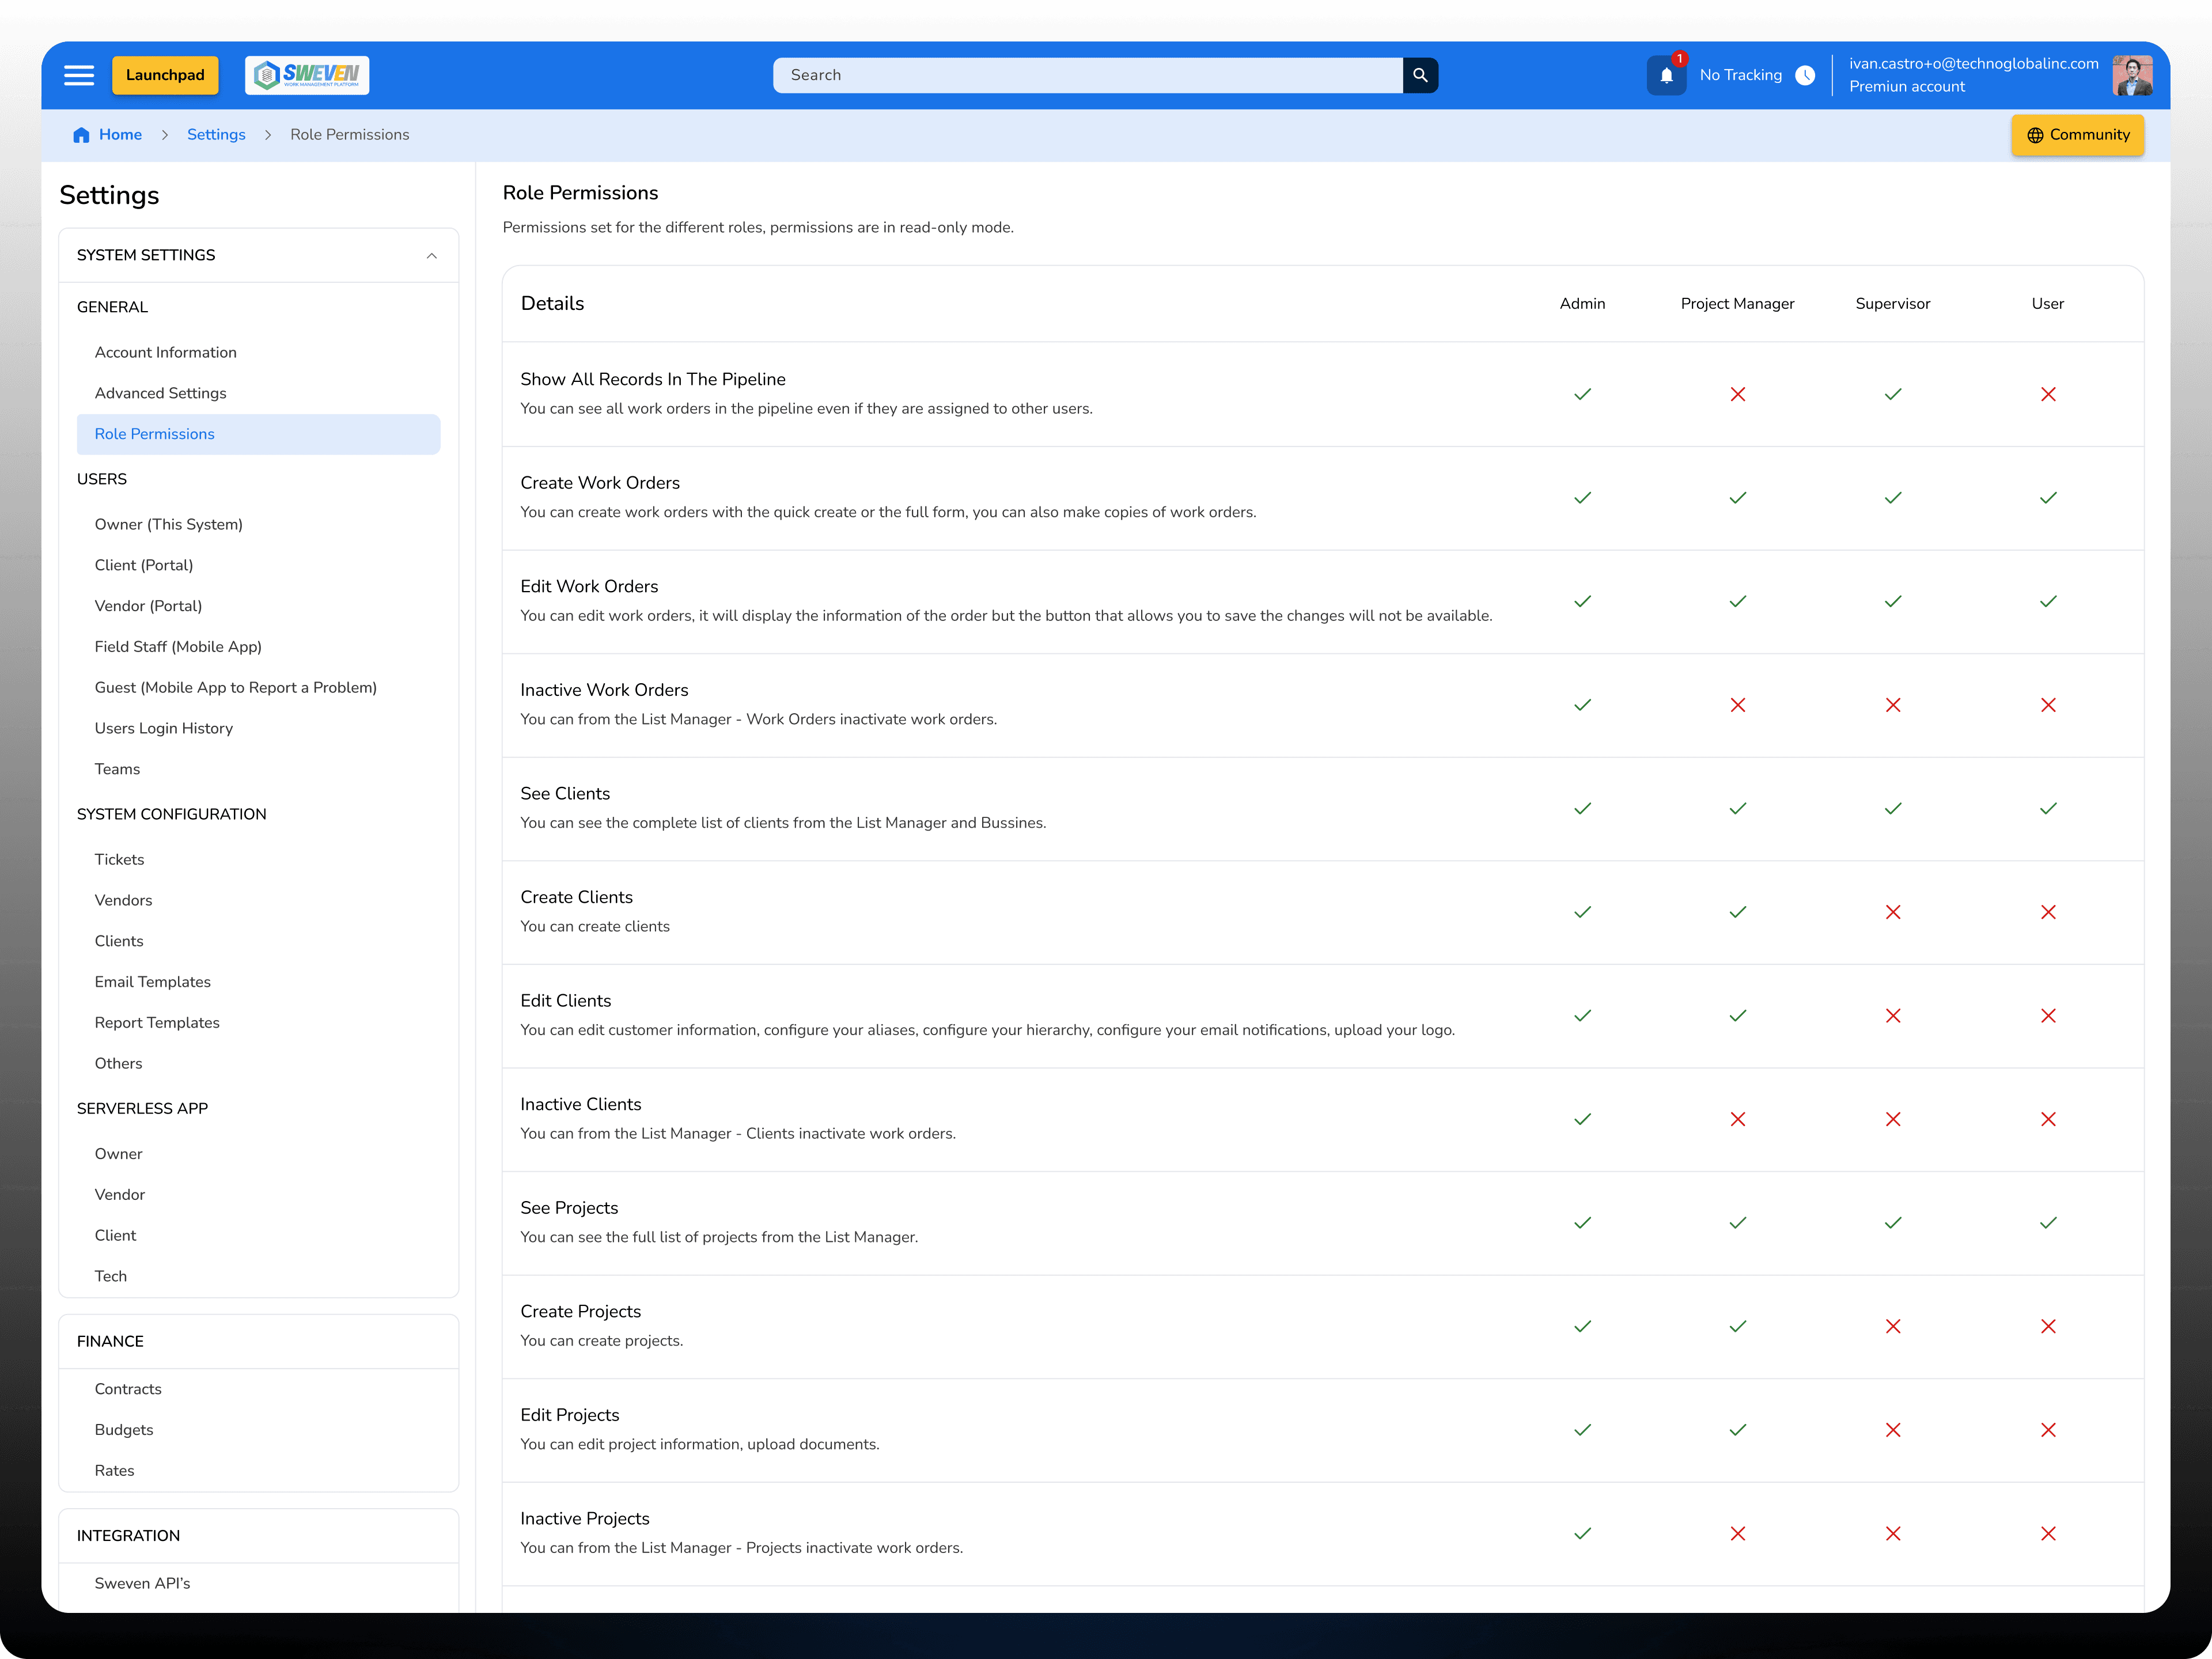
Task: Click inside the Search input field
Action: (1087, 75)
